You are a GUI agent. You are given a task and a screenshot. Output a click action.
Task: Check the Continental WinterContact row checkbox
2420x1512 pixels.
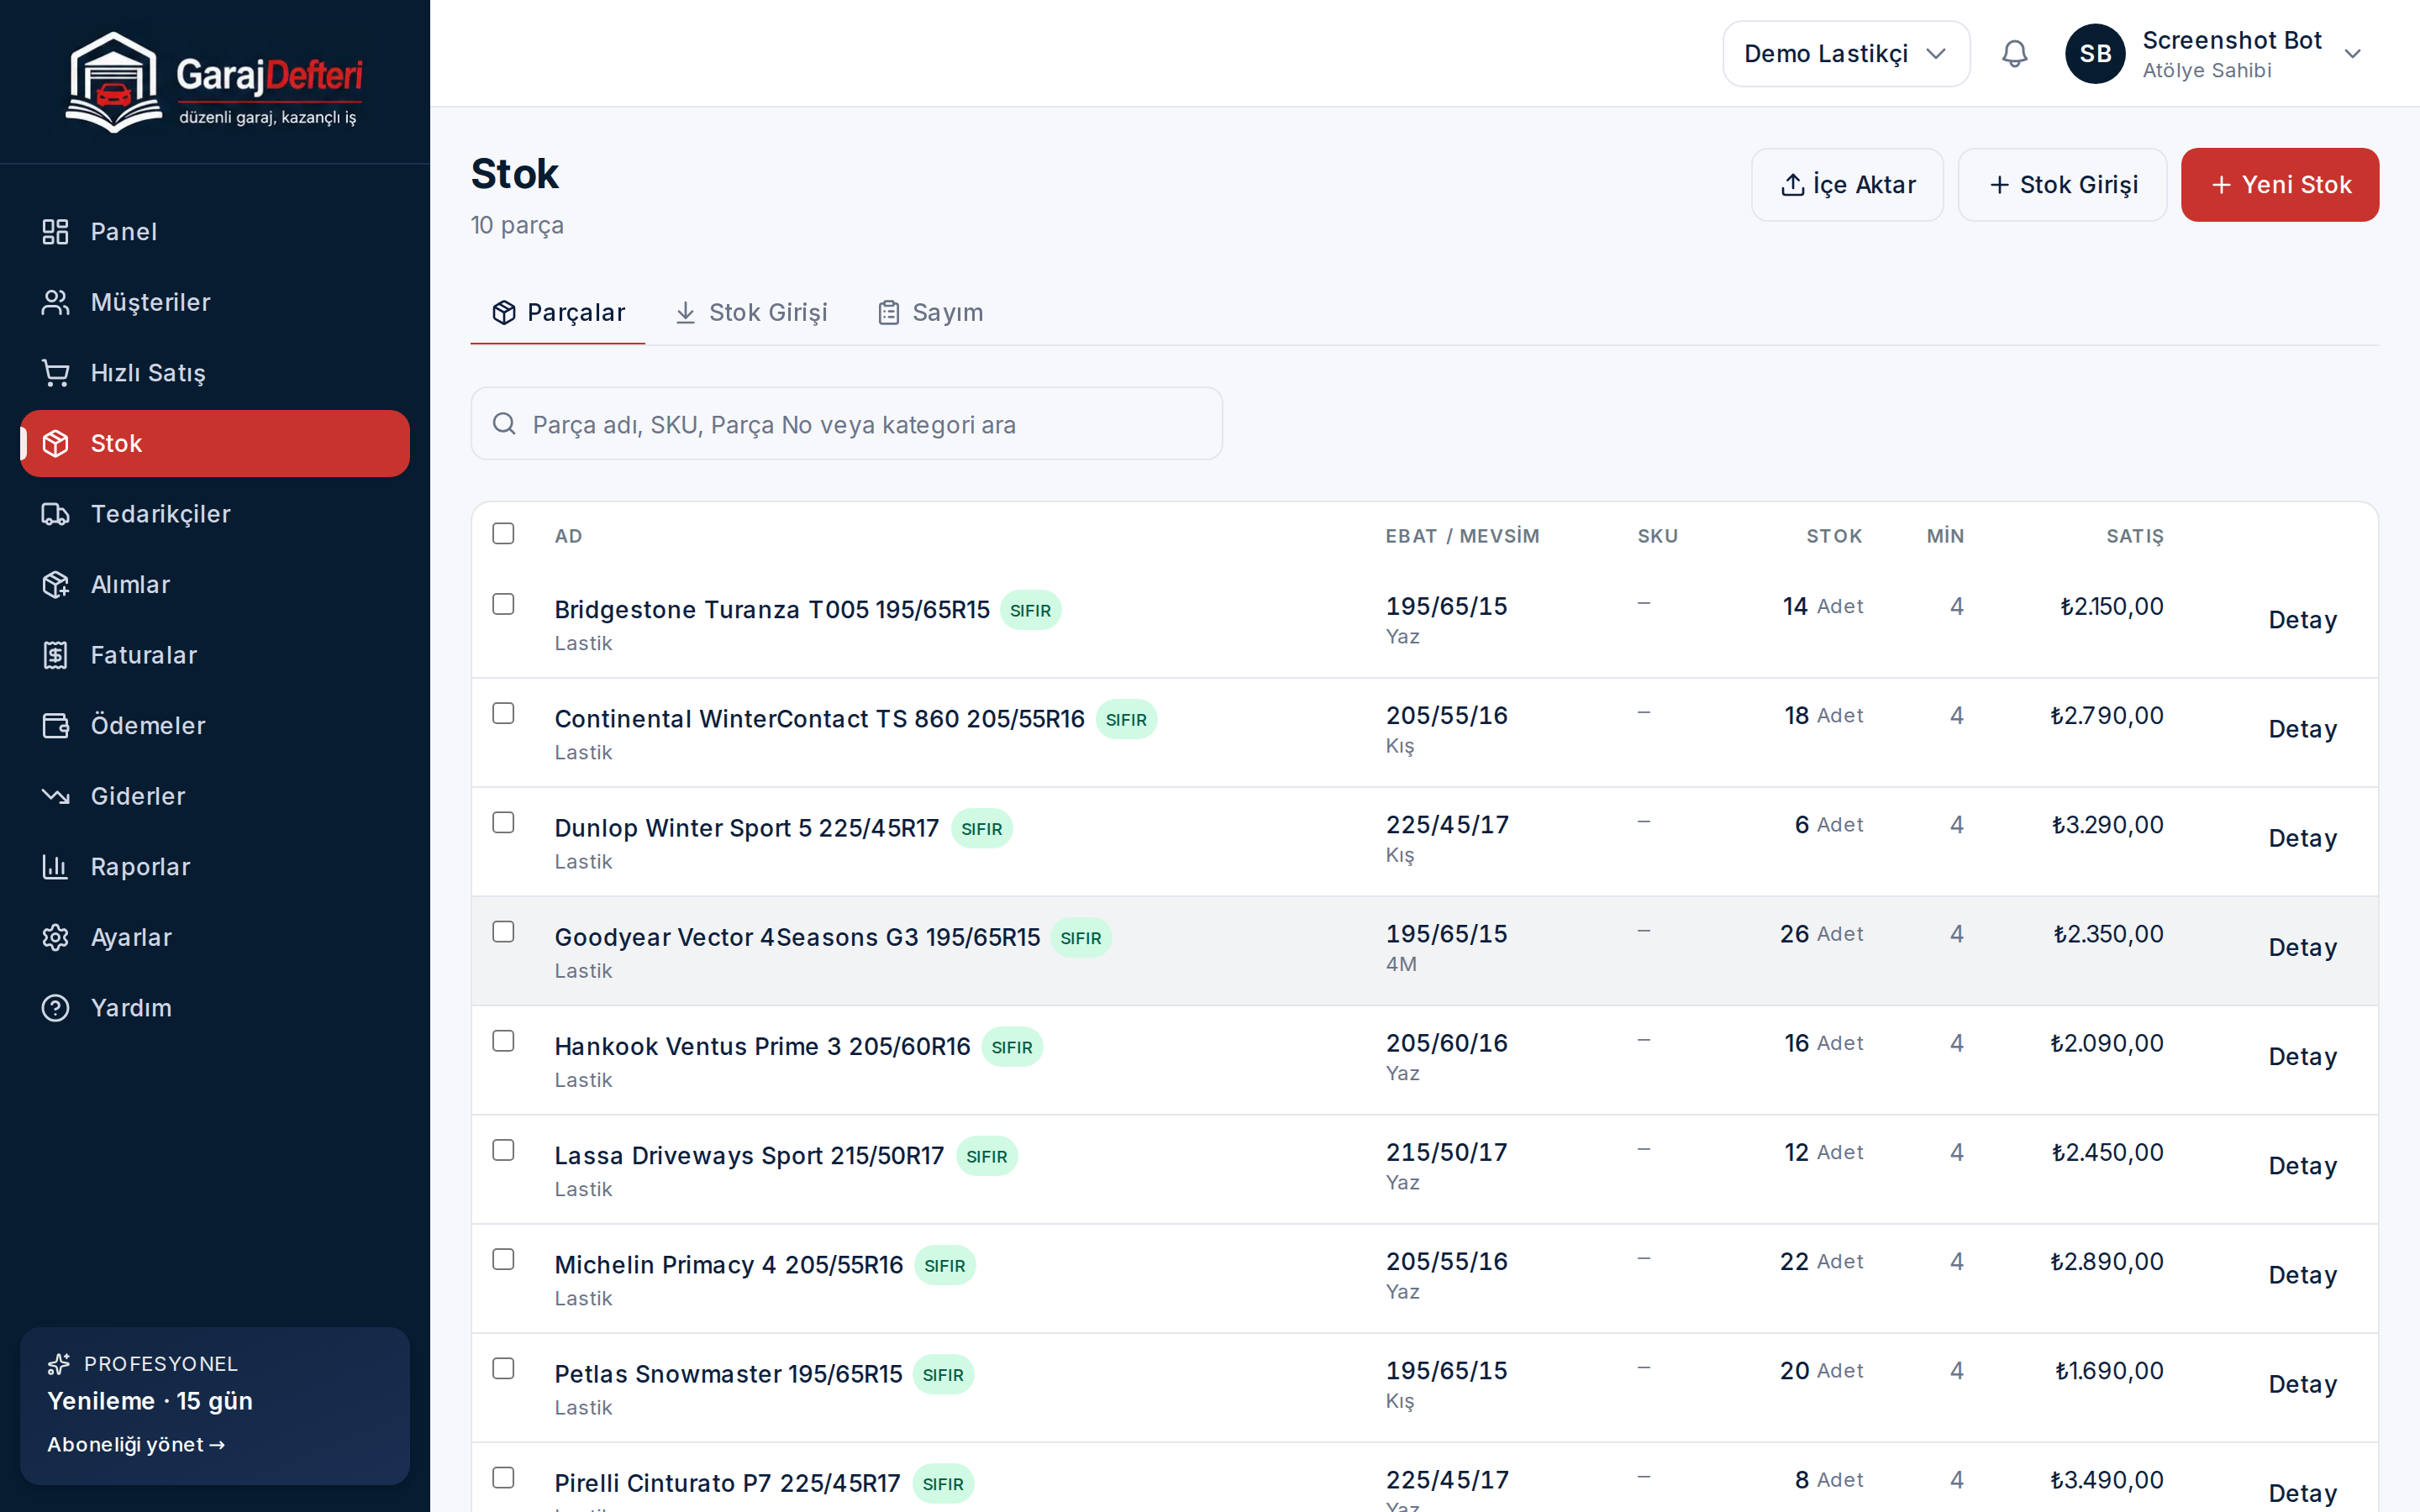click(503, 713)
